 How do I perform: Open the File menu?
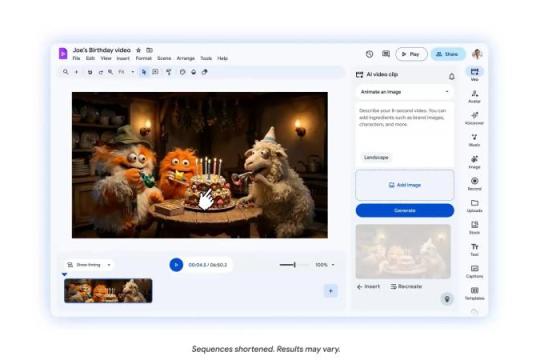[76, 58]
